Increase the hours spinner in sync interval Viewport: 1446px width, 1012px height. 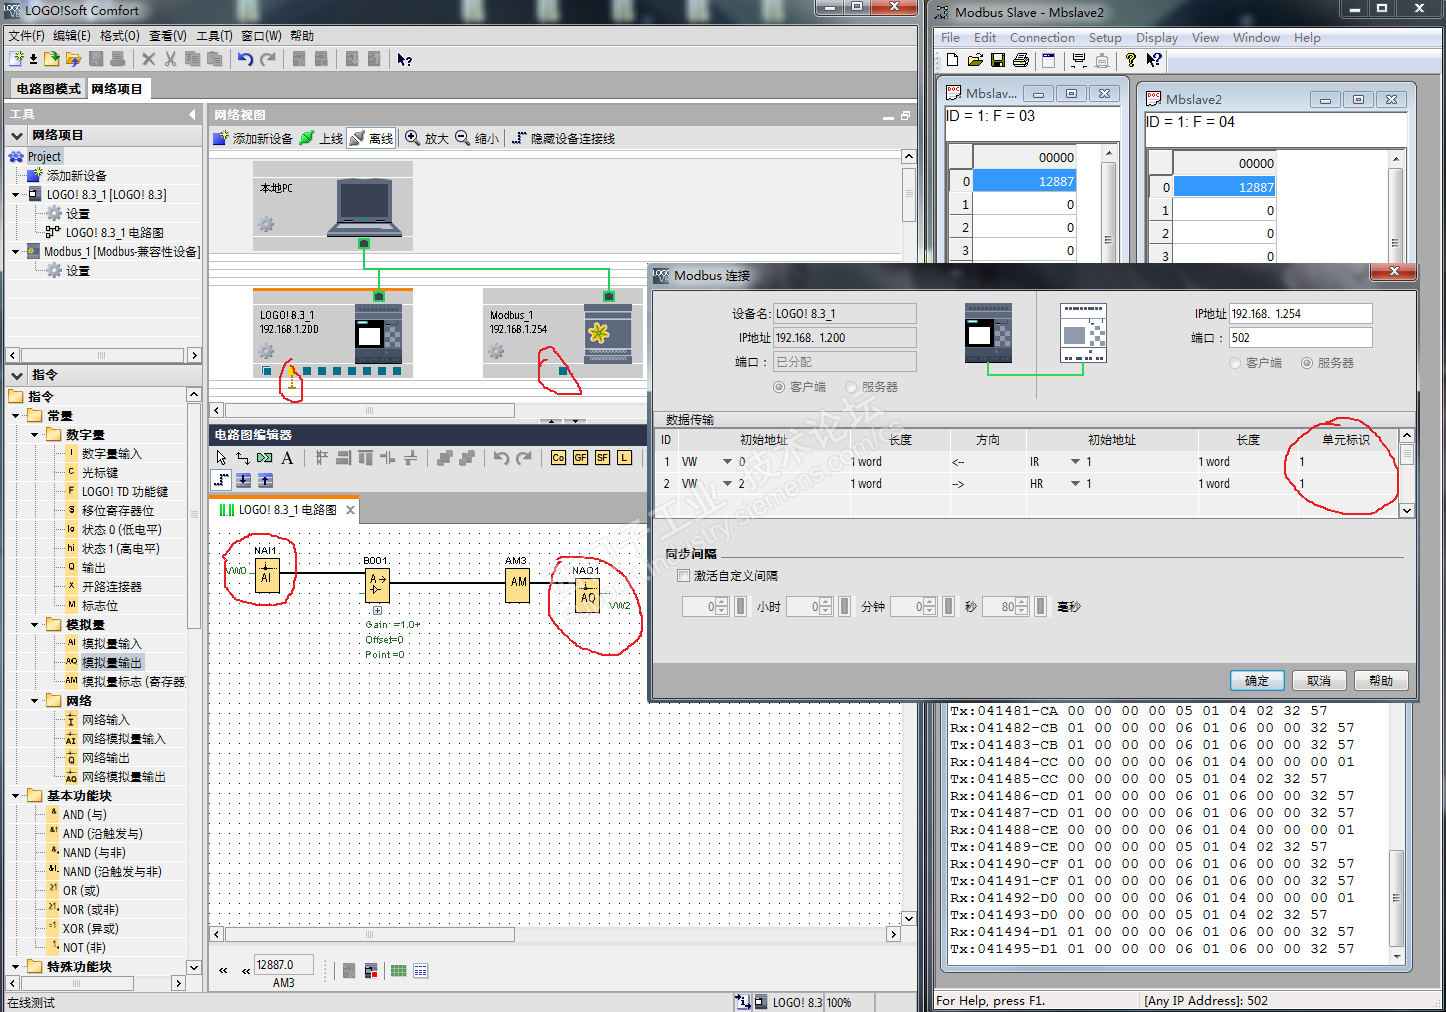click(x=722, y=602)
